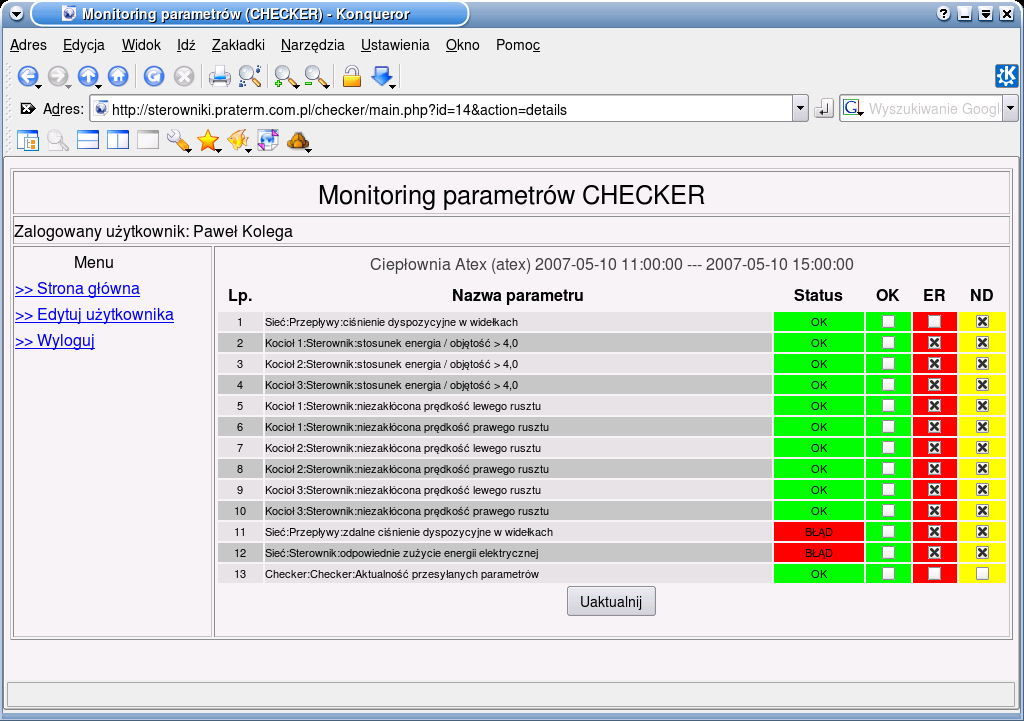1024x721 pixels.
Task: Zoom out with the minus magnifier icon
Action: coord(316,77)
